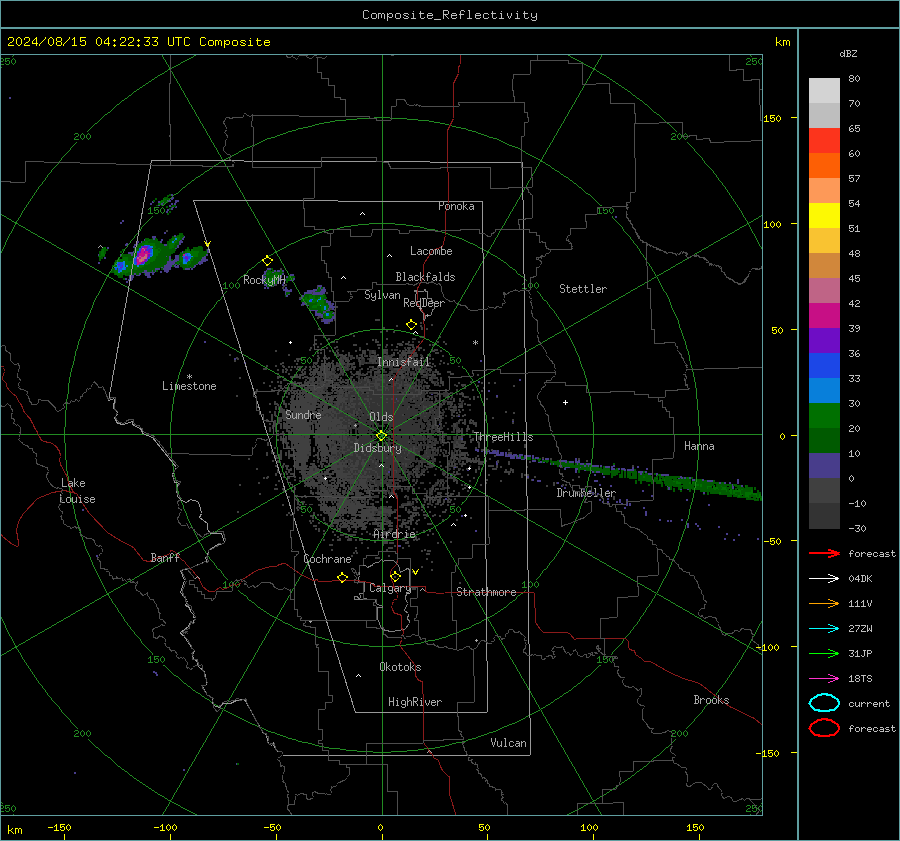Click the Limestone label
The height and width of the screenshot is (841, 900).
point(189,386)
